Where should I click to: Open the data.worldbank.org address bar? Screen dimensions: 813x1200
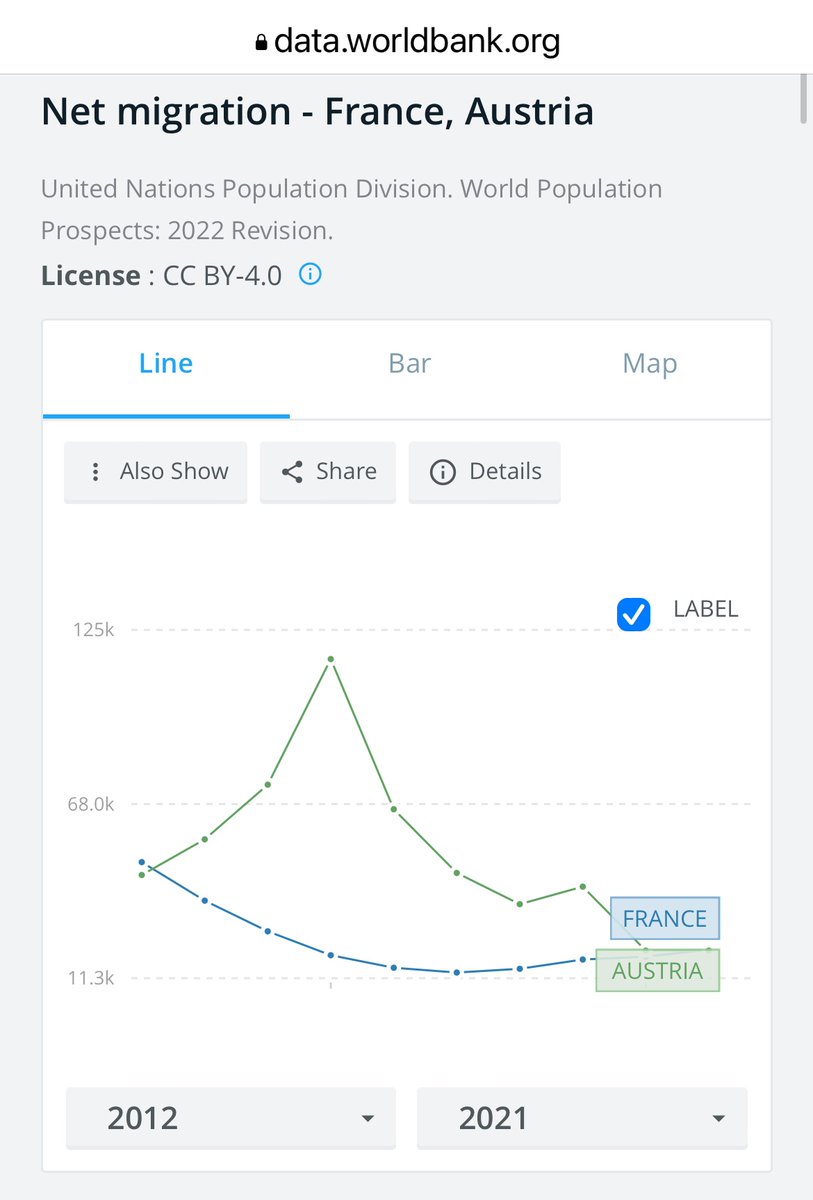(407, 41)
